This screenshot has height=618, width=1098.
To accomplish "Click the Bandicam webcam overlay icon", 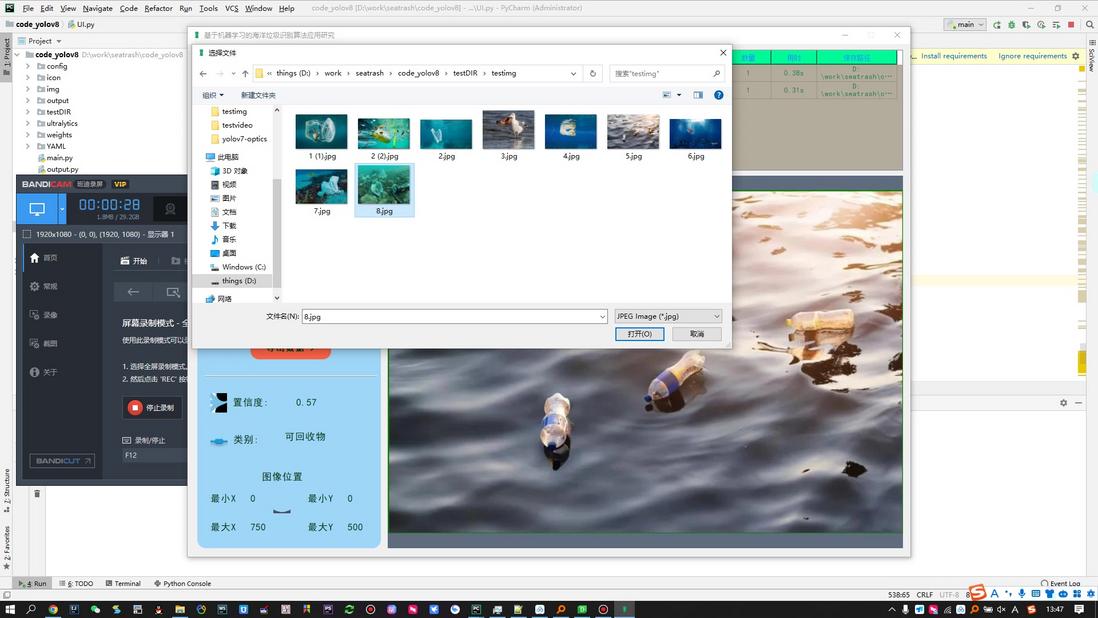I will (x=169, y=209).
